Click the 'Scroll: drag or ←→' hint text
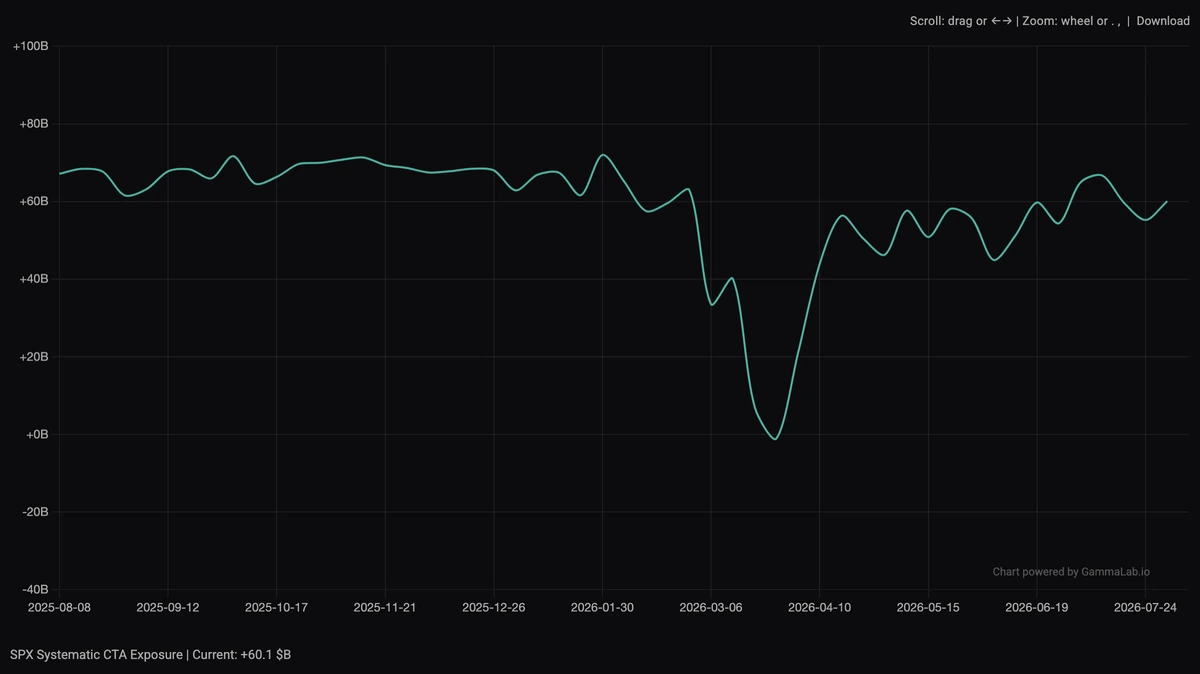 pyautogui.click(x=961, y=21)
